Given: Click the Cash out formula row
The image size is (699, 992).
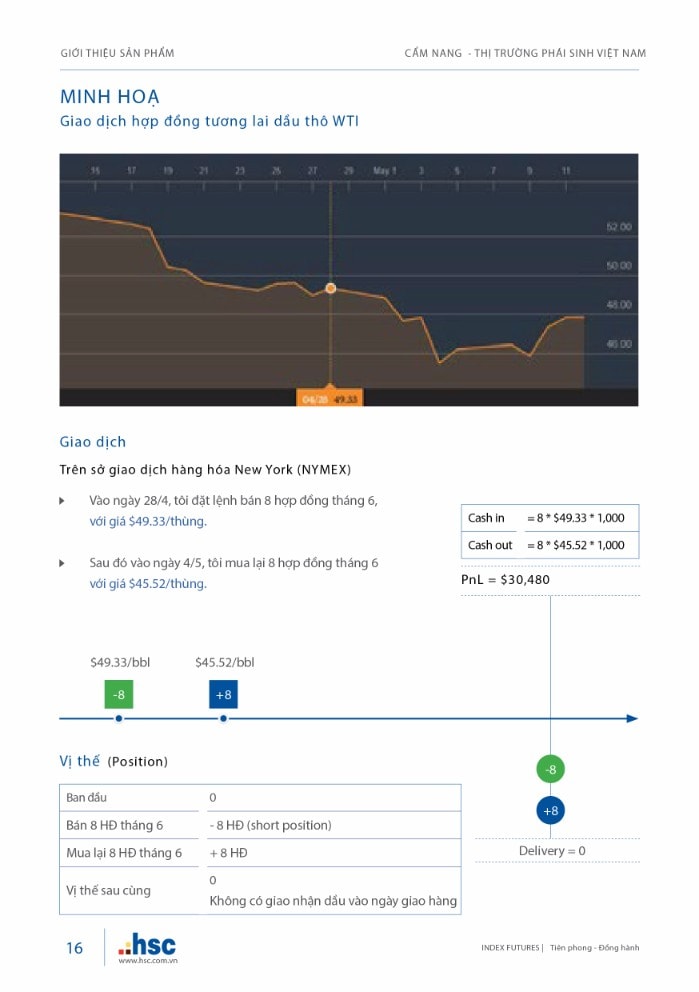Looking at the screenshot, I should tap(549, 545).
